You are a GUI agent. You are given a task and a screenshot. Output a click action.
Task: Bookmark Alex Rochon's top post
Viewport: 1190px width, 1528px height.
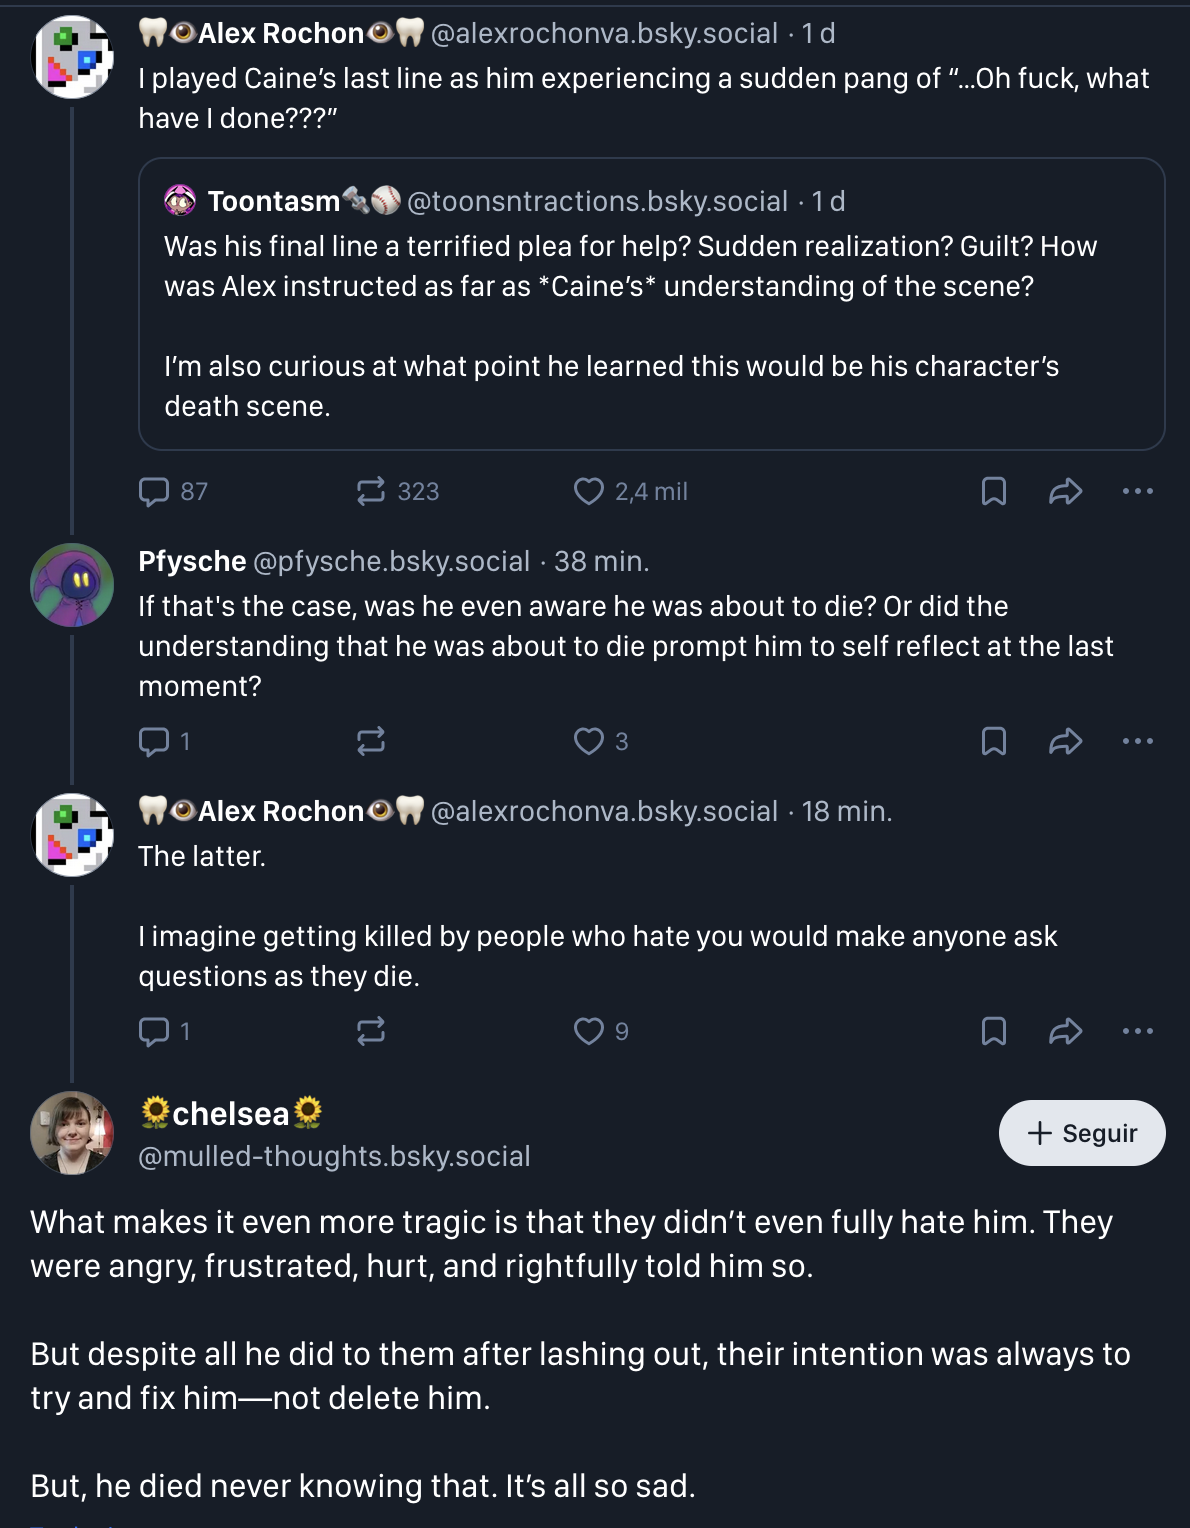[993, 491]
